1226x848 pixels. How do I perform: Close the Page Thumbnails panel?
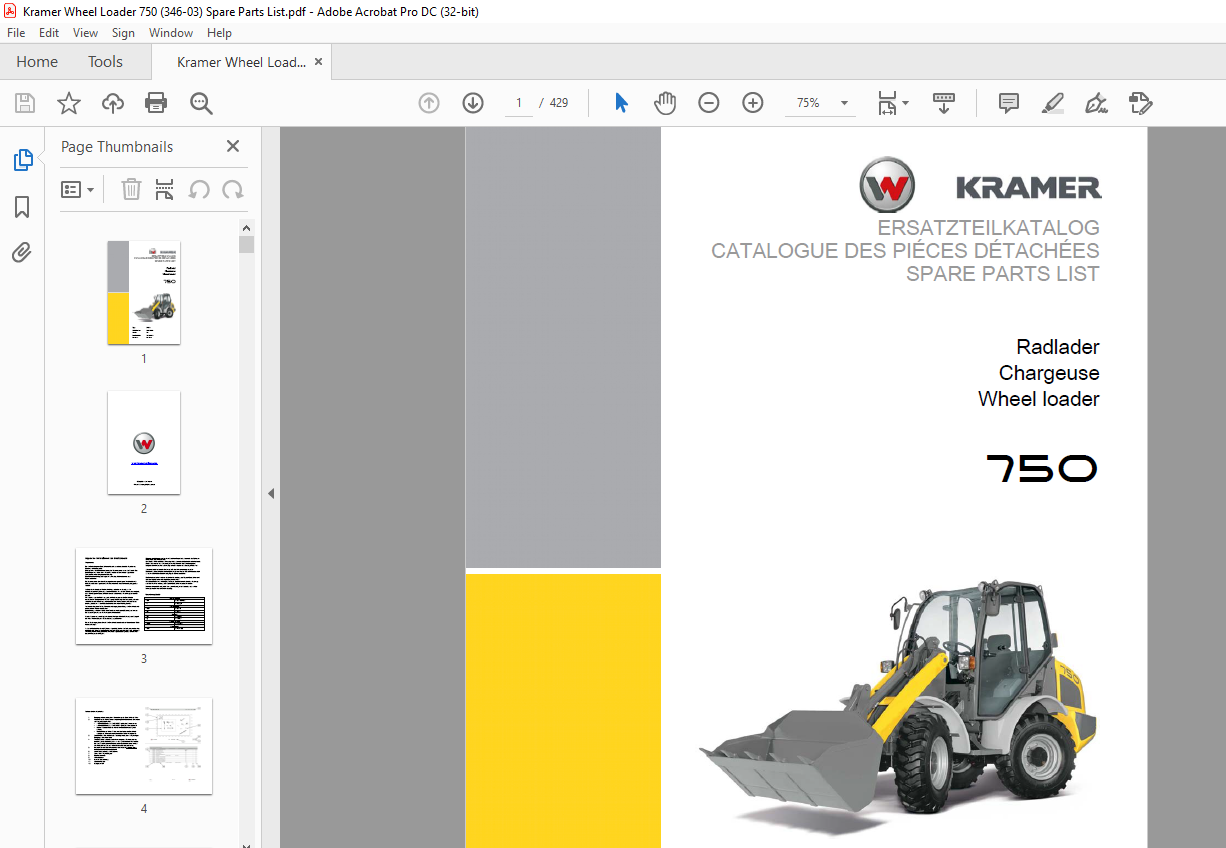(x=233, y=146)
